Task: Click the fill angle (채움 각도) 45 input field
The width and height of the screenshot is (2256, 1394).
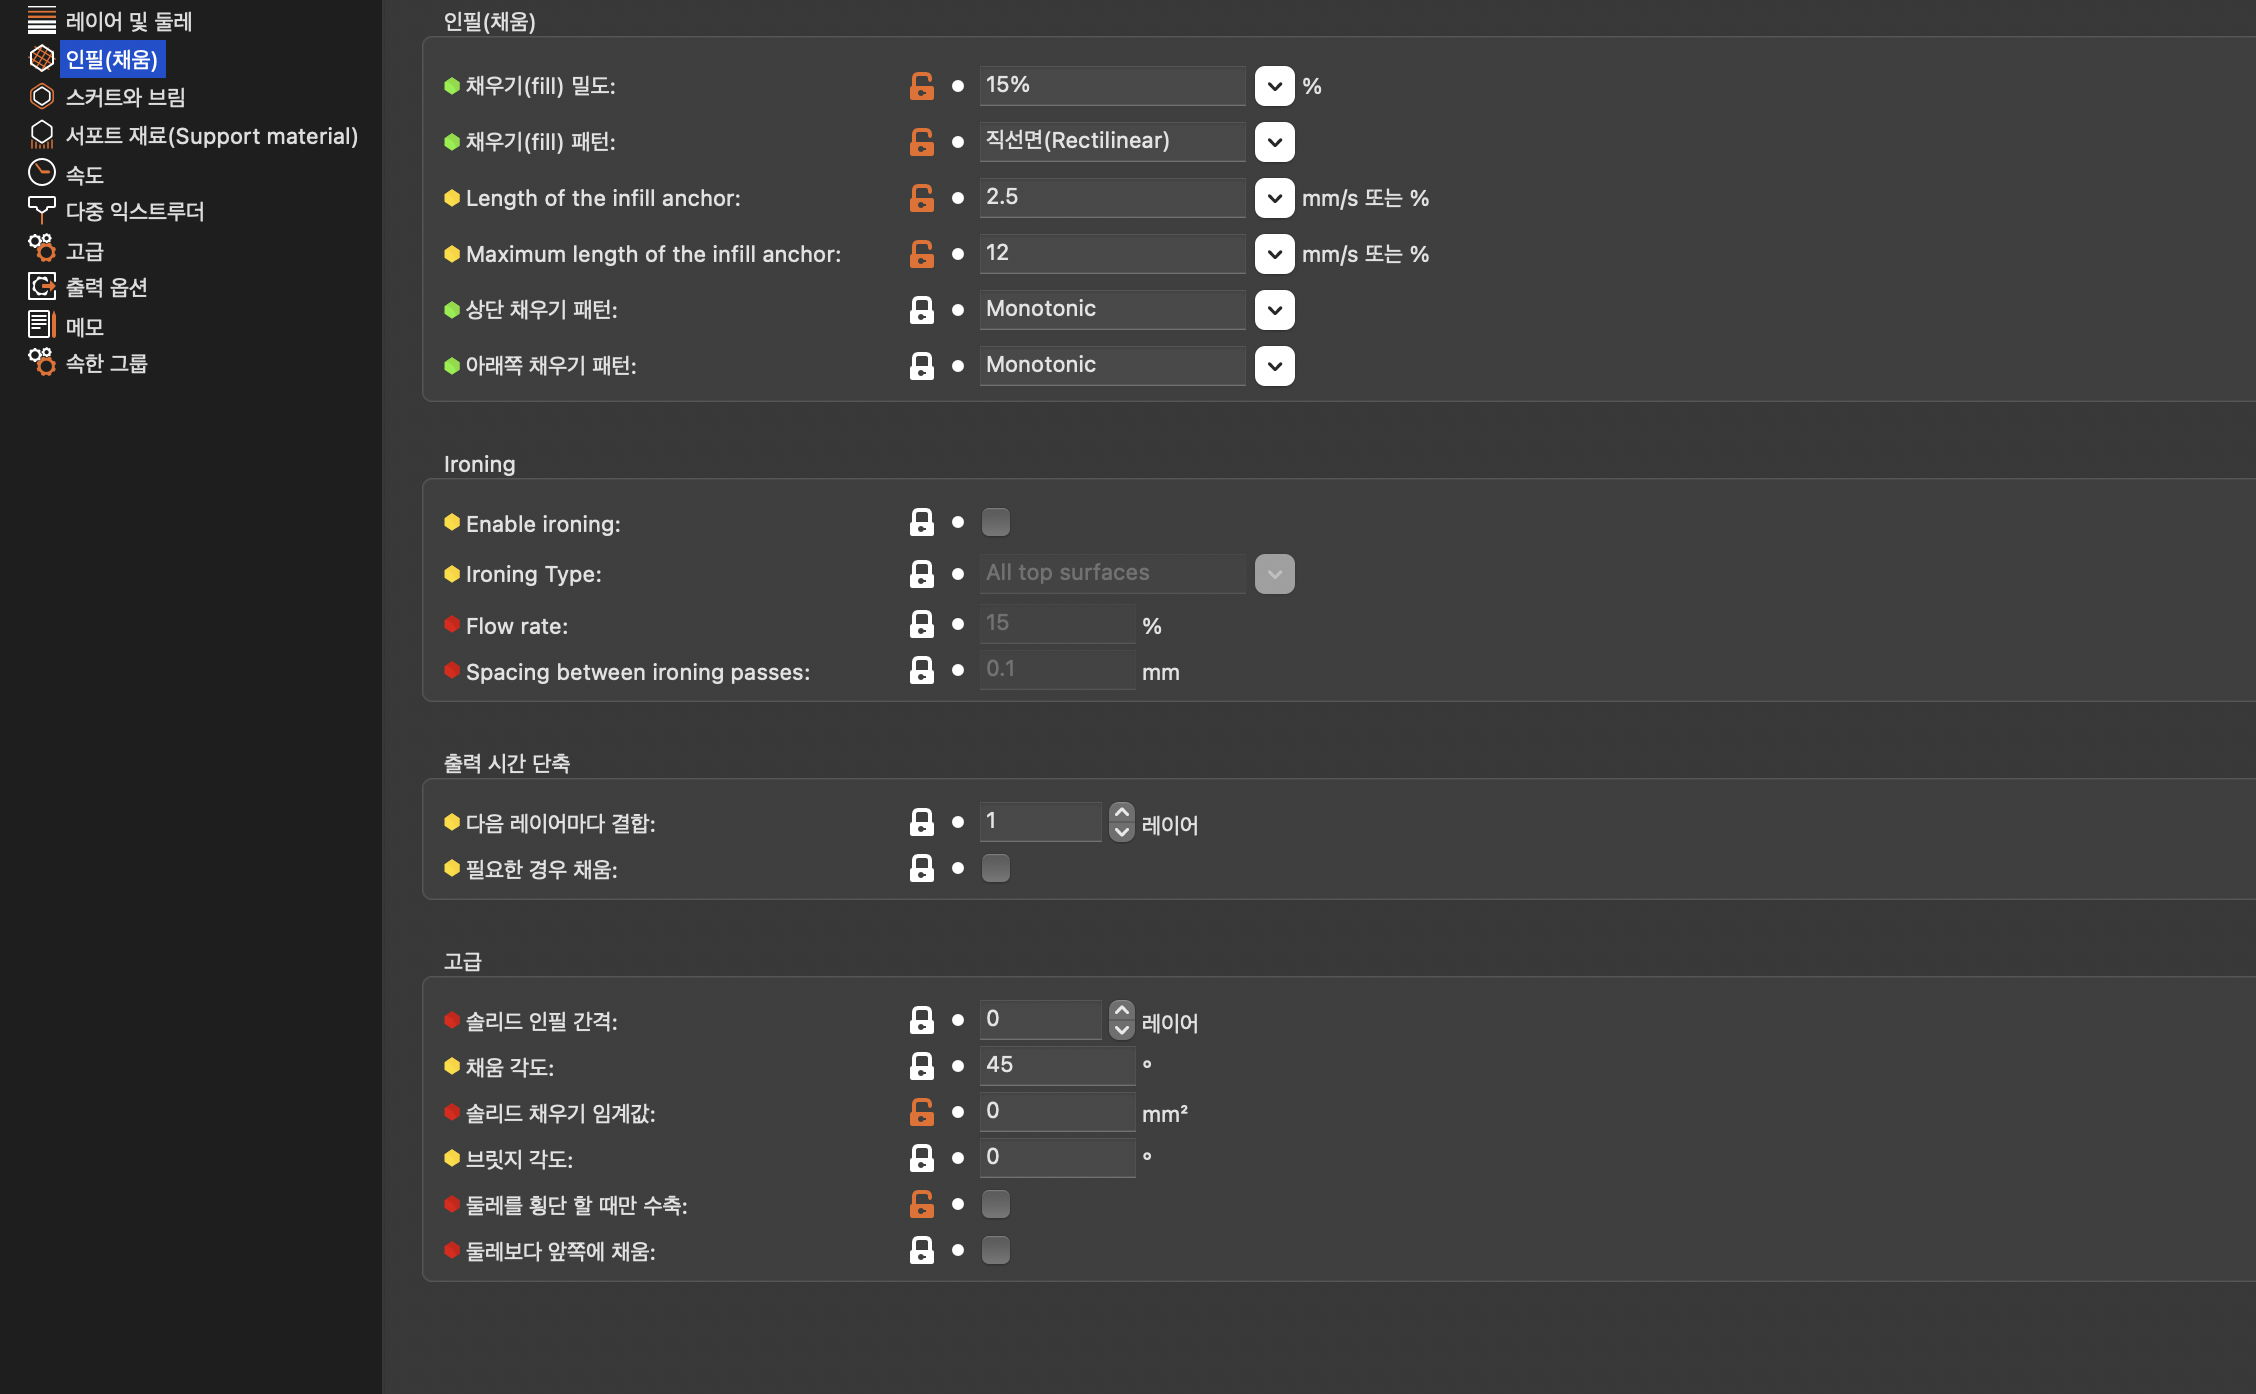Action: [1056, 1065]
